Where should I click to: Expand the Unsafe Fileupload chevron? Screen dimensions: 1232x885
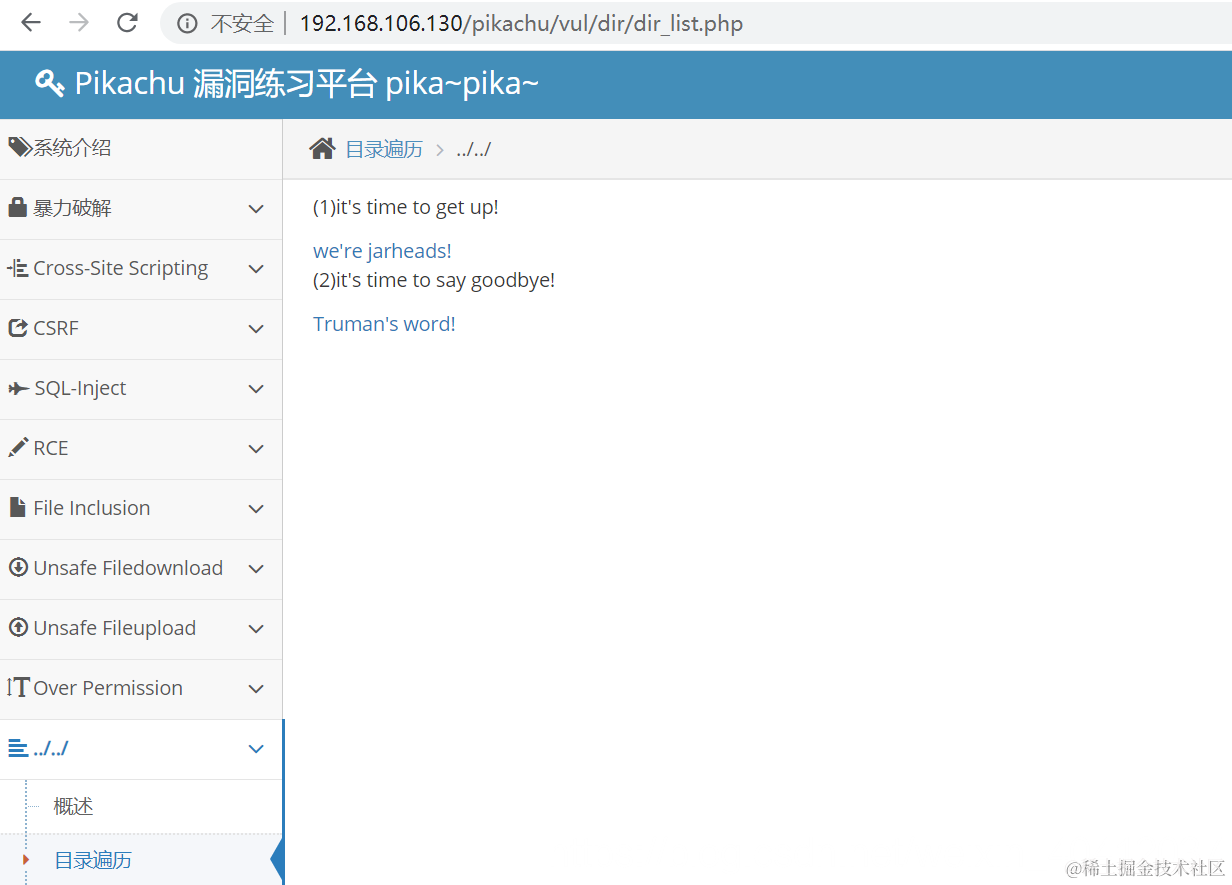pos(256,629)
